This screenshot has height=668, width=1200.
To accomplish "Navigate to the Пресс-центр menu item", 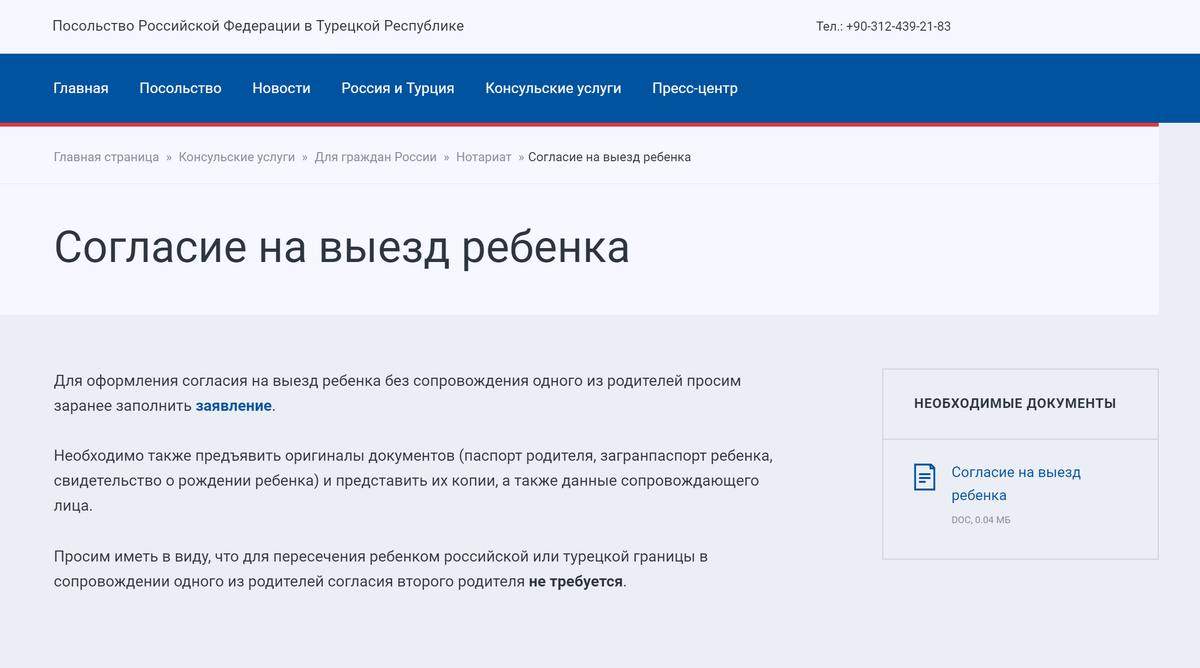I will pos(695,88).
